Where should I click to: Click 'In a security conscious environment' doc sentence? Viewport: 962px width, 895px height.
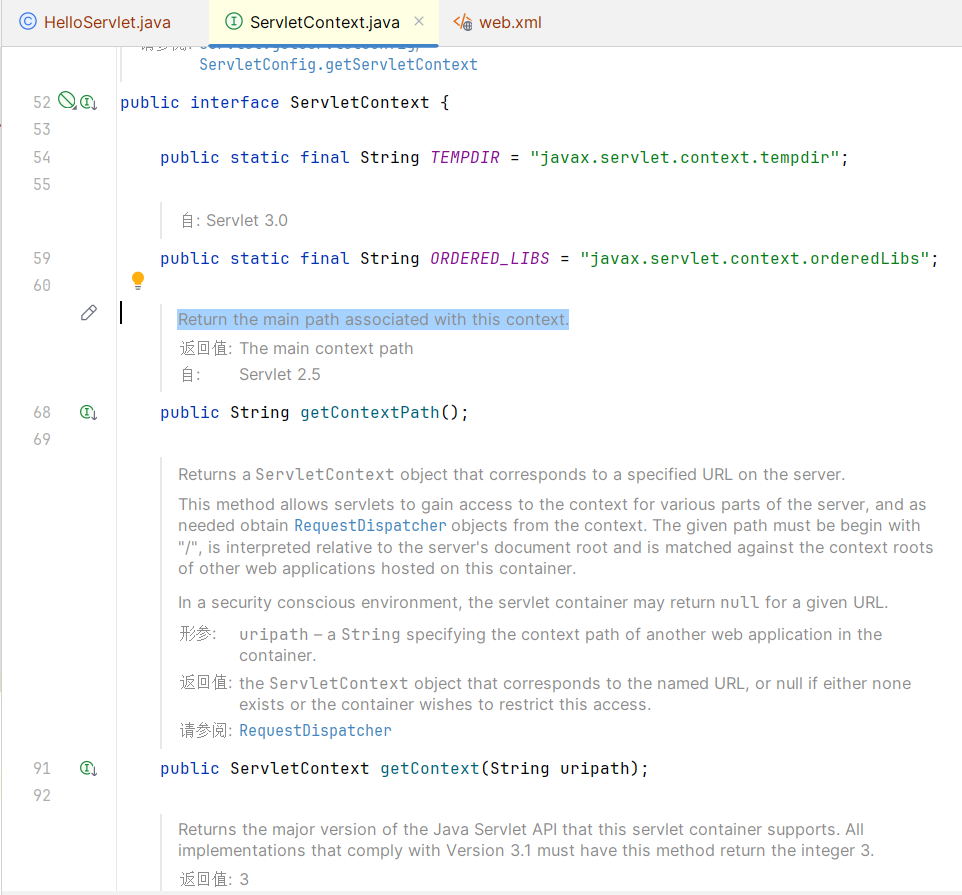pyautogui.click(x=533, y=602)
